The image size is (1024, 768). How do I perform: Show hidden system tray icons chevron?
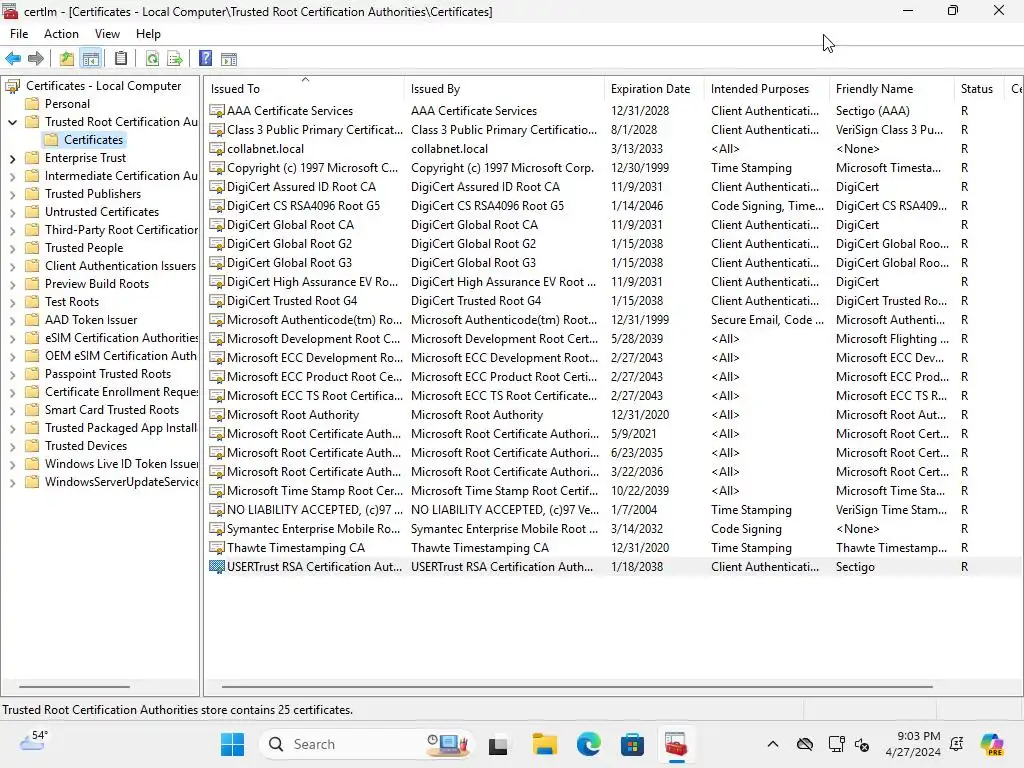point(773,744)
